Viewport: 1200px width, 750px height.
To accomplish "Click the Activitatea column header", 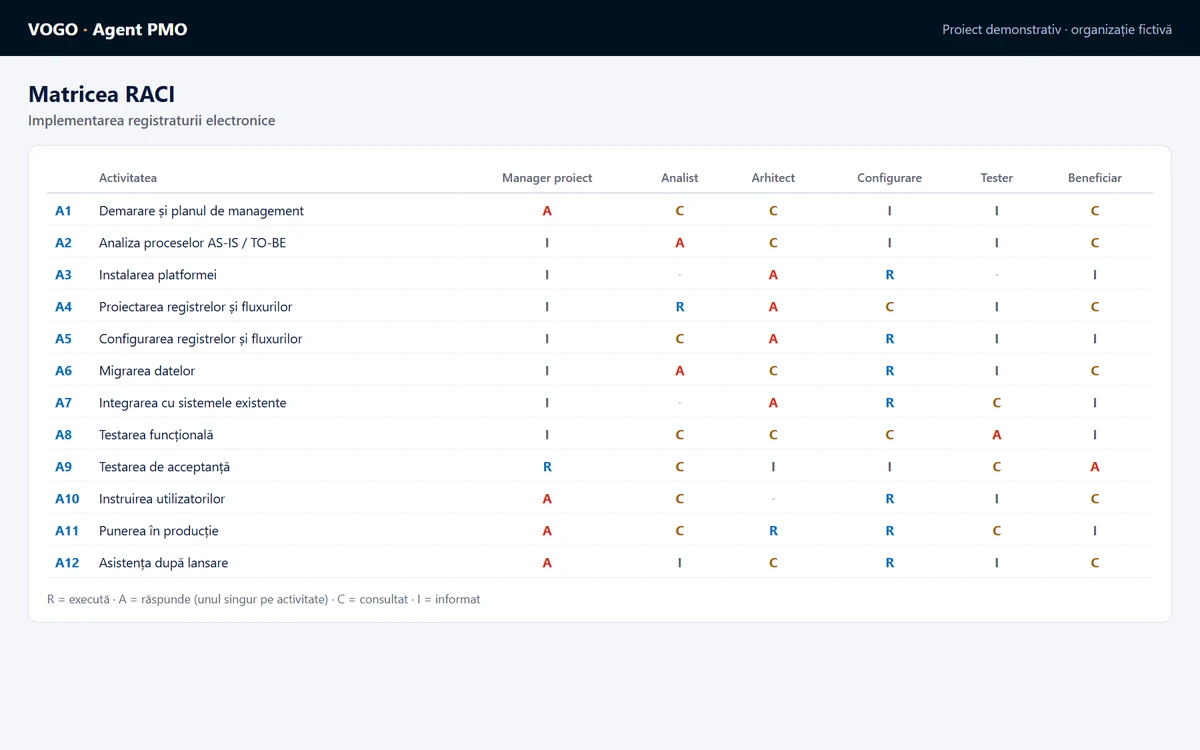I will point(128,178).
